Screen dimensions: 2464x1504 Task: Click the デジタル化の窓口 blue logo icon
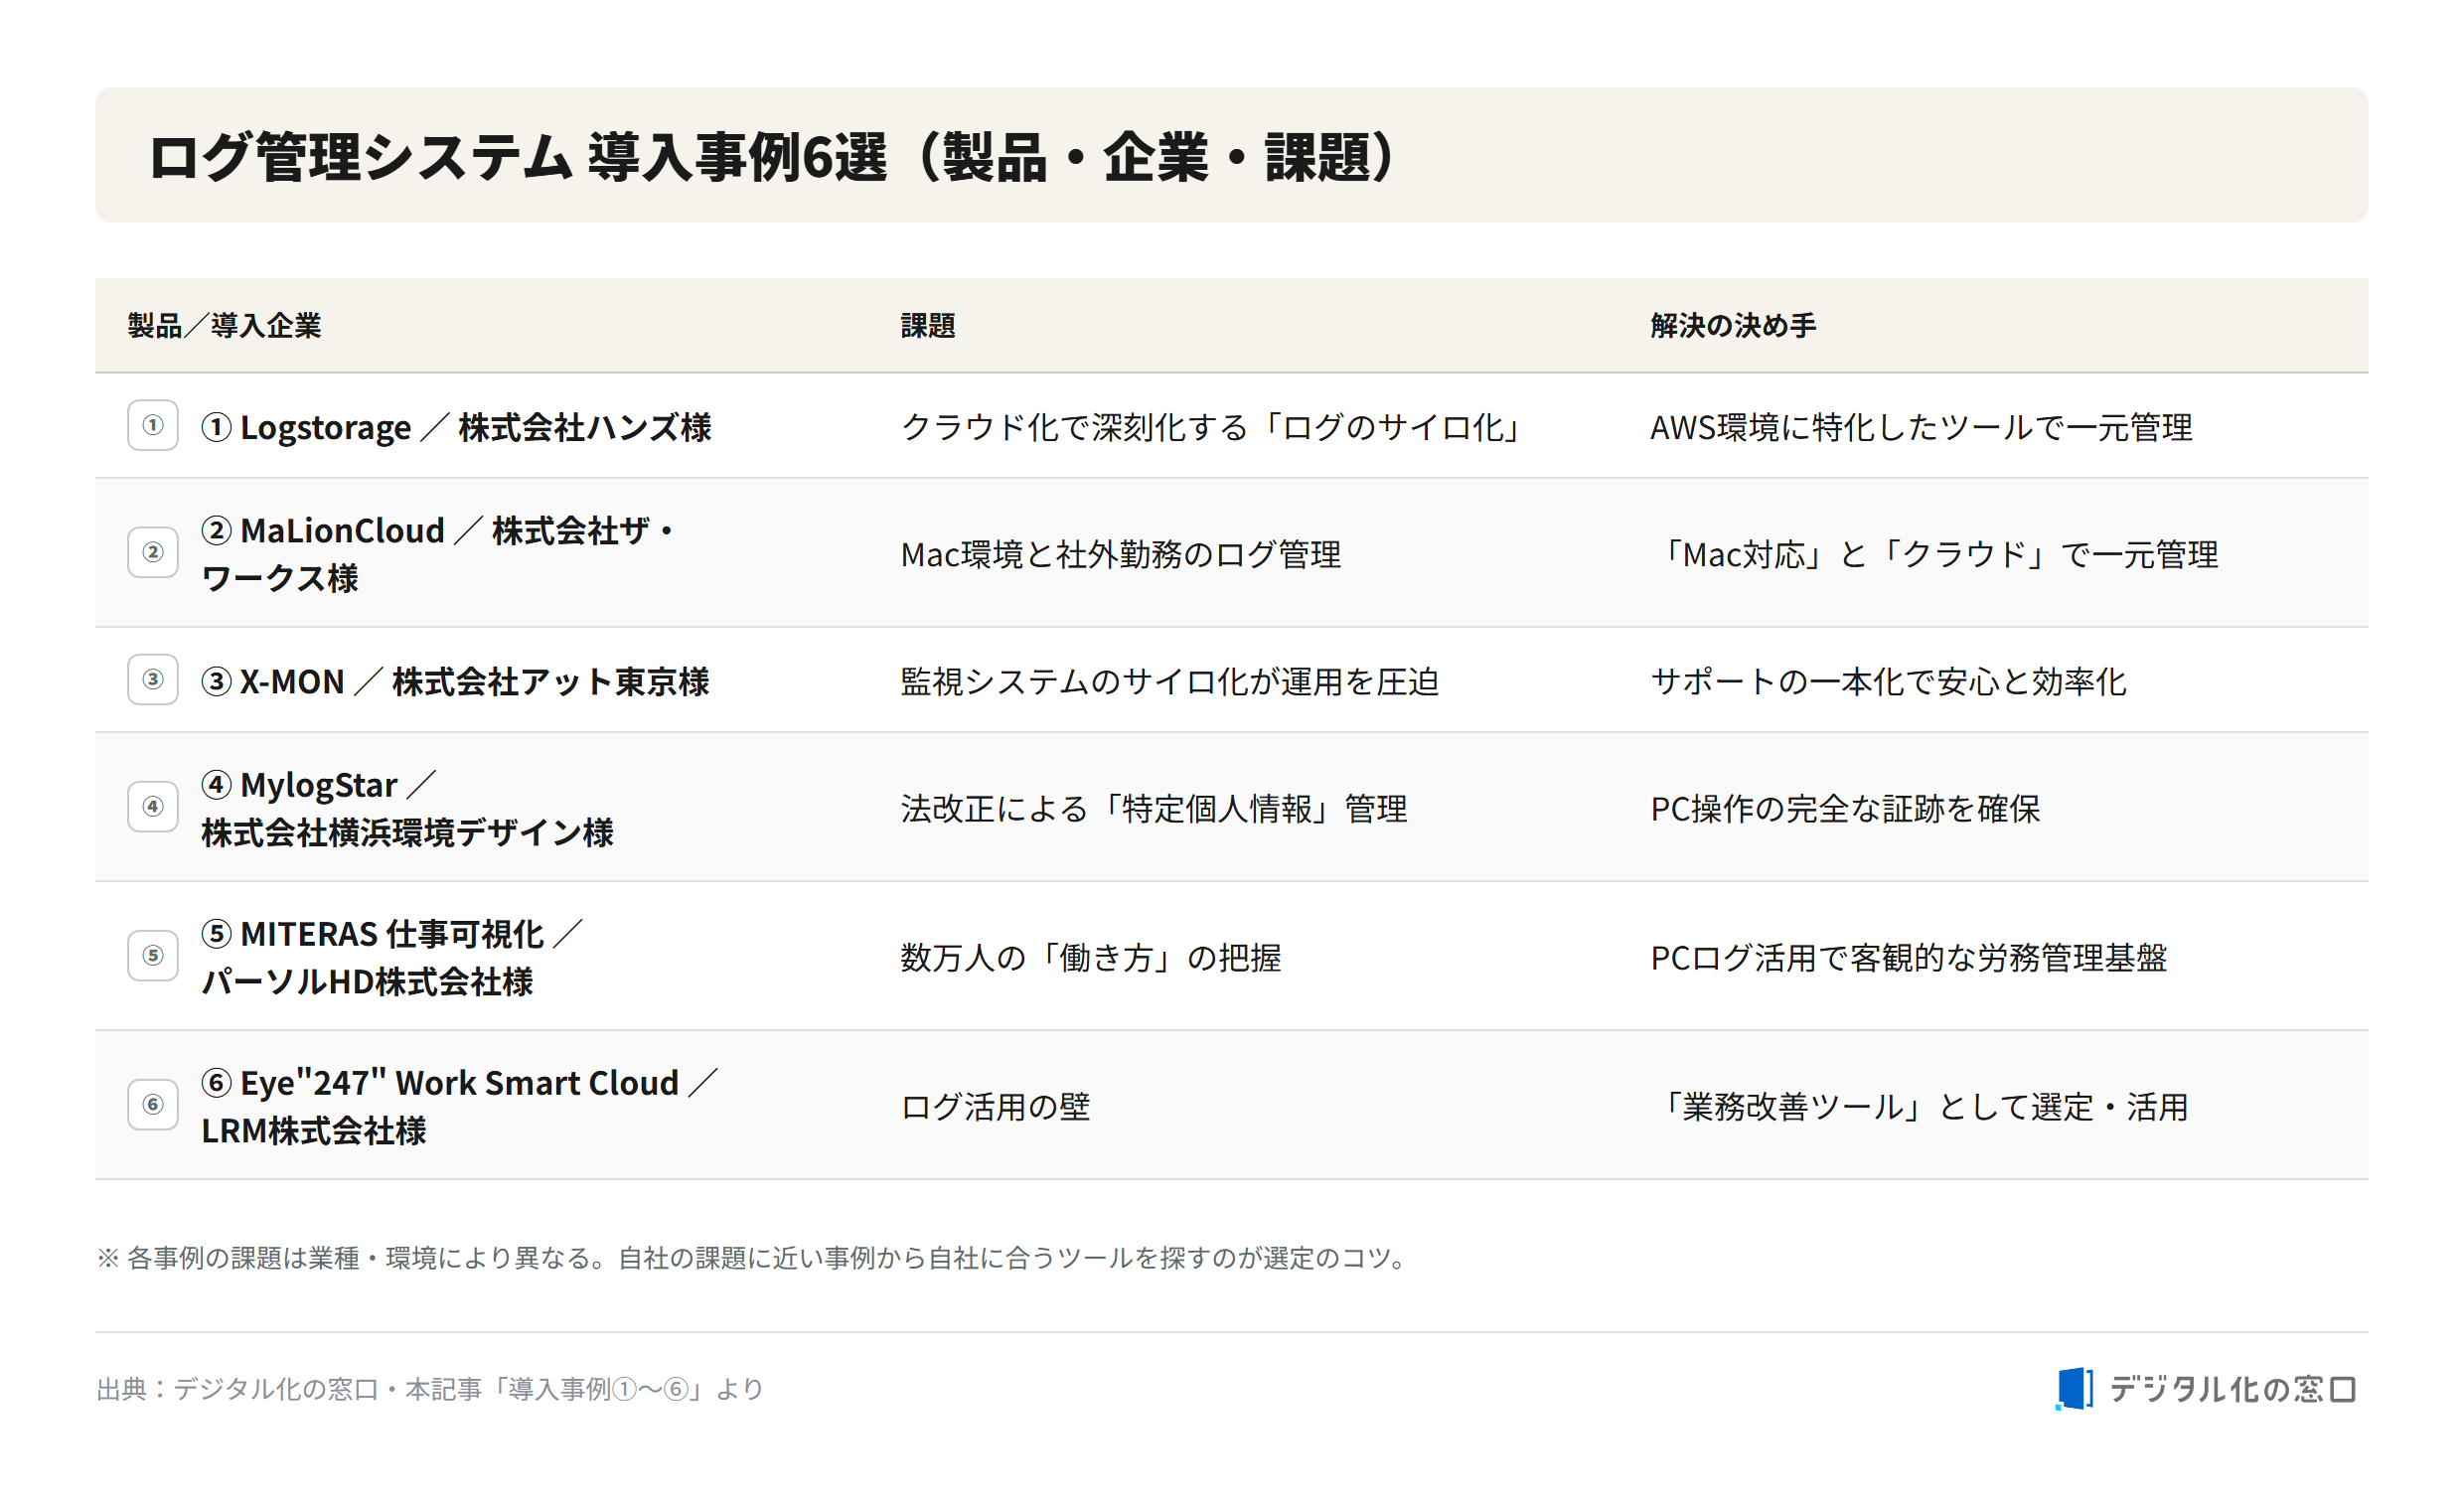pos(2075,1389)
